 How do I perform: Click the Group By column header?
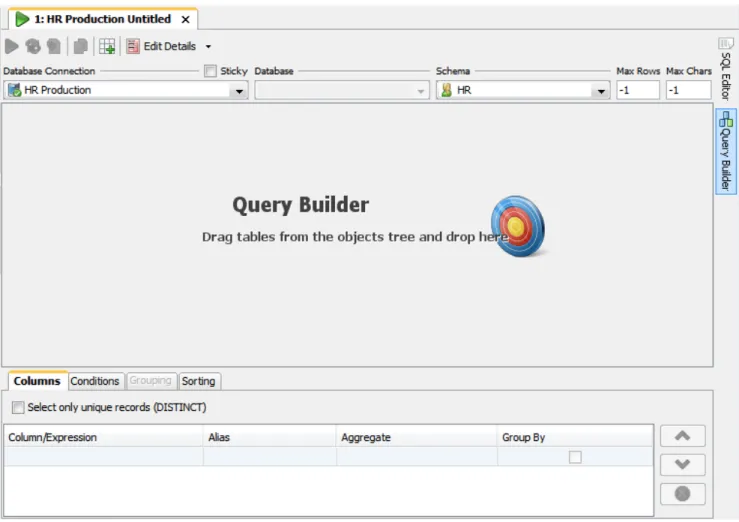[x=575, y=437]
